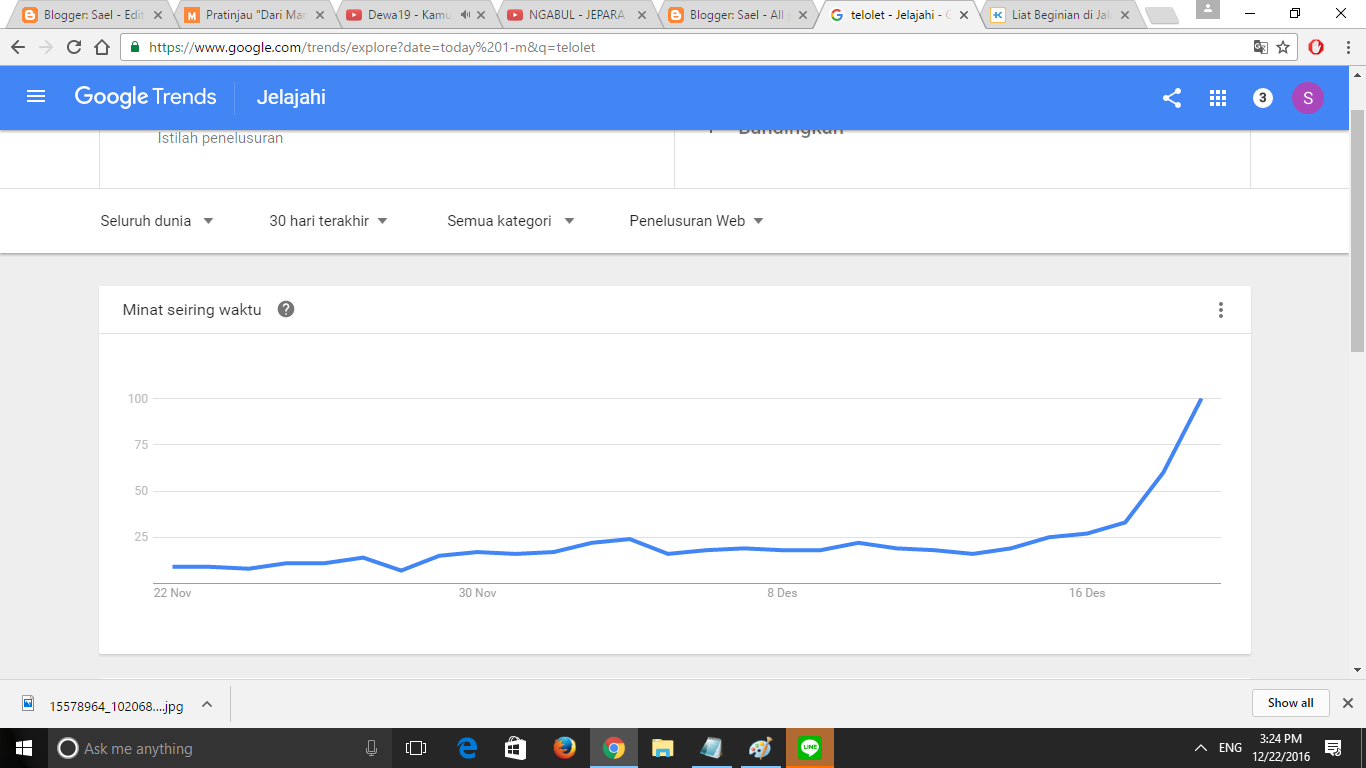Show hidden system tray icons

coord(1201,748)
